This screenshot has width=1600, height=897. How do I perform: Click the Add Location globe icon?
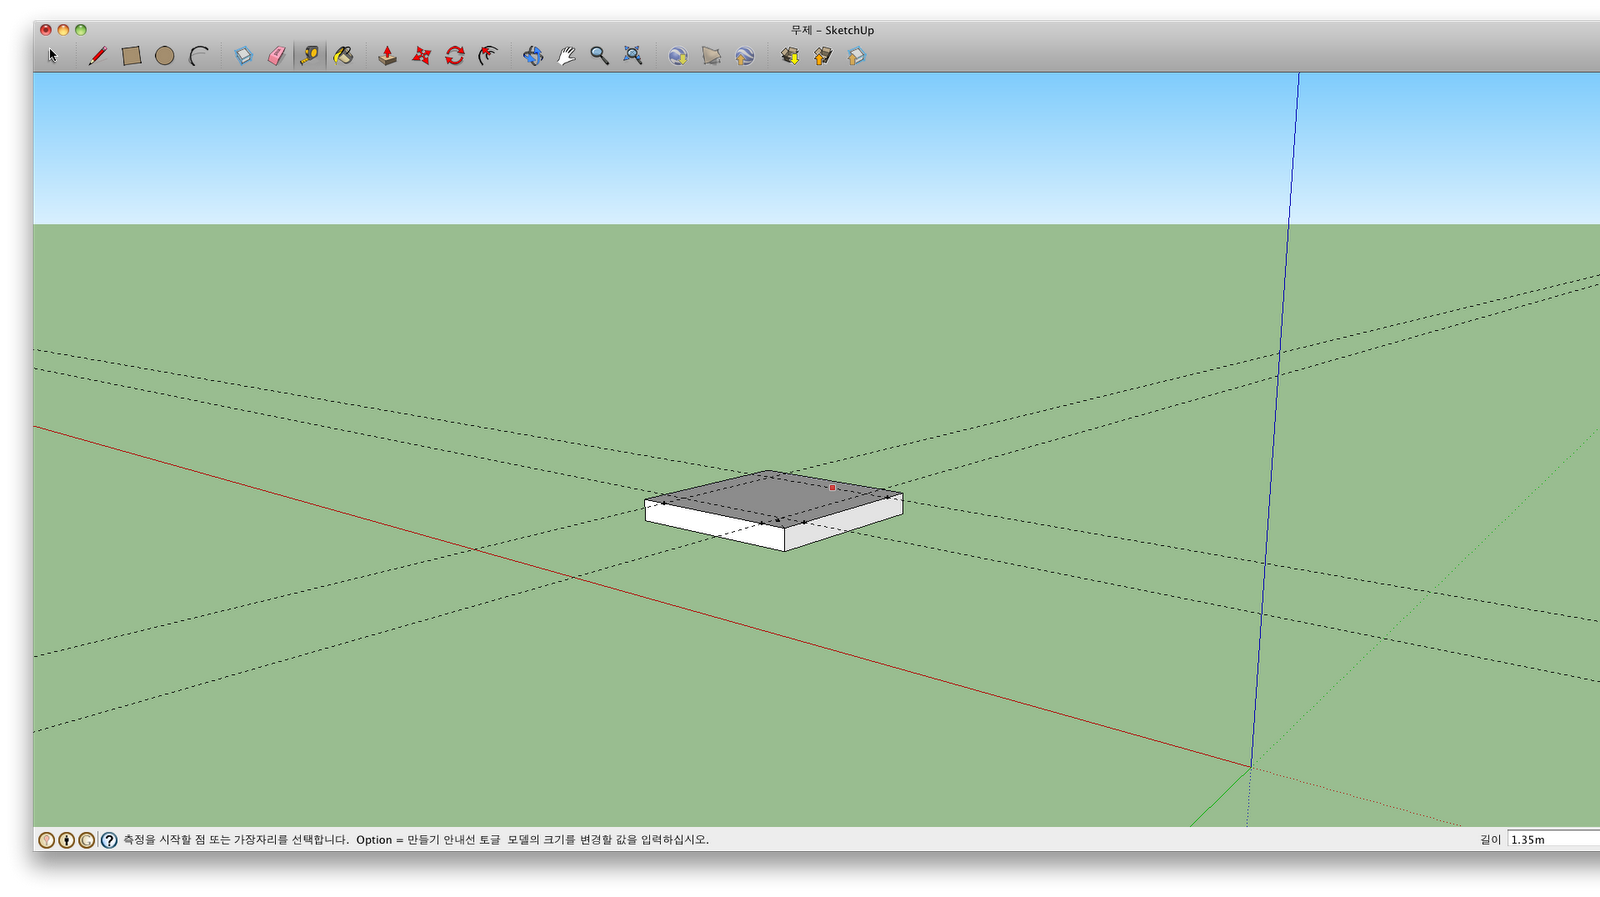point(678,56)
